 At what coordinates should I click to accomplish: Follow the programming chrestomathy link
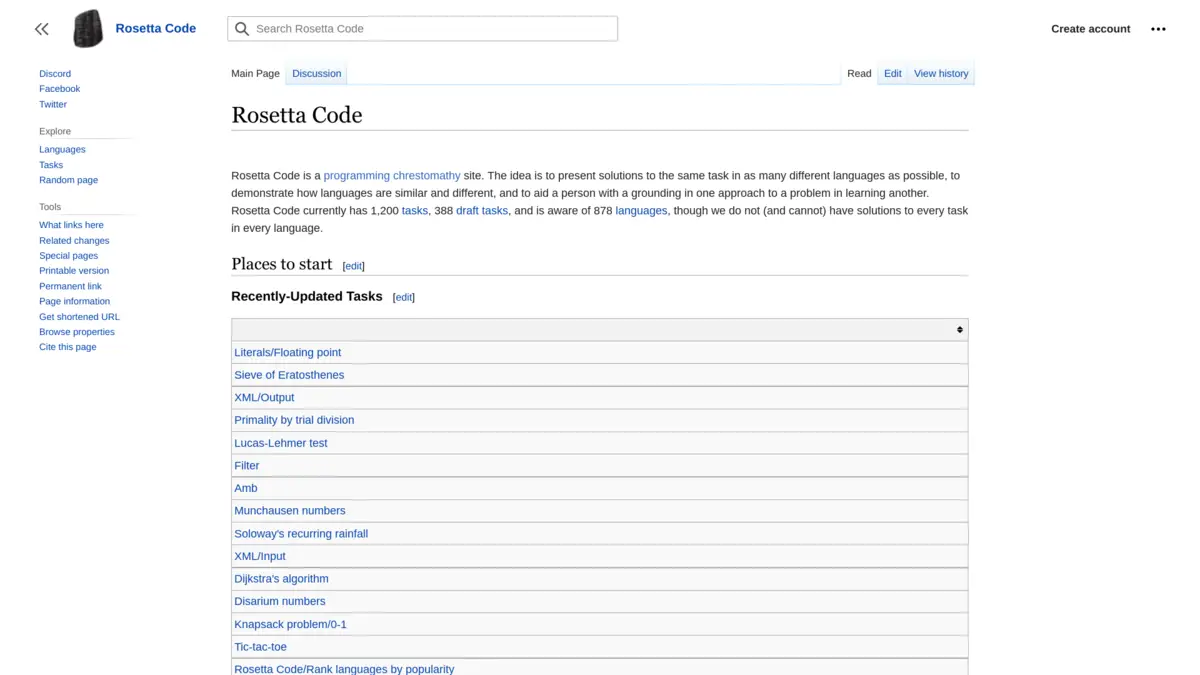click(391, 175)
